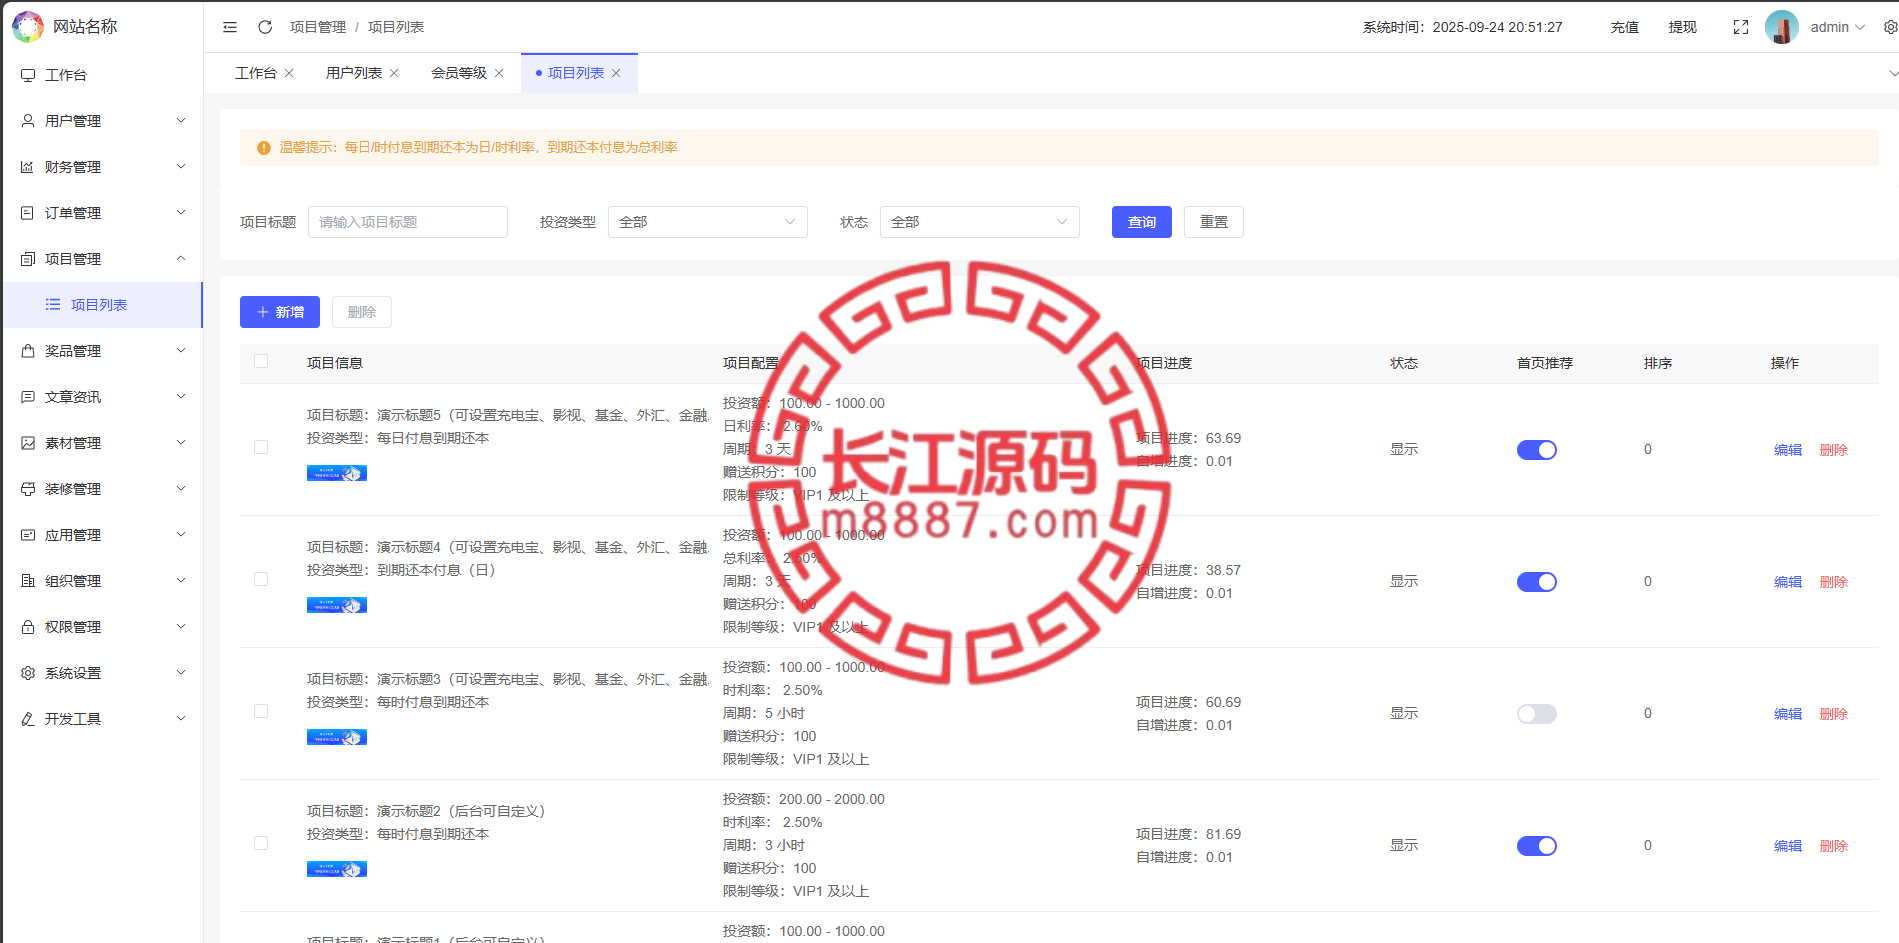1899x943 pixels.
Task: Click the 财务管理 chart icon
Action: point(28,167)
